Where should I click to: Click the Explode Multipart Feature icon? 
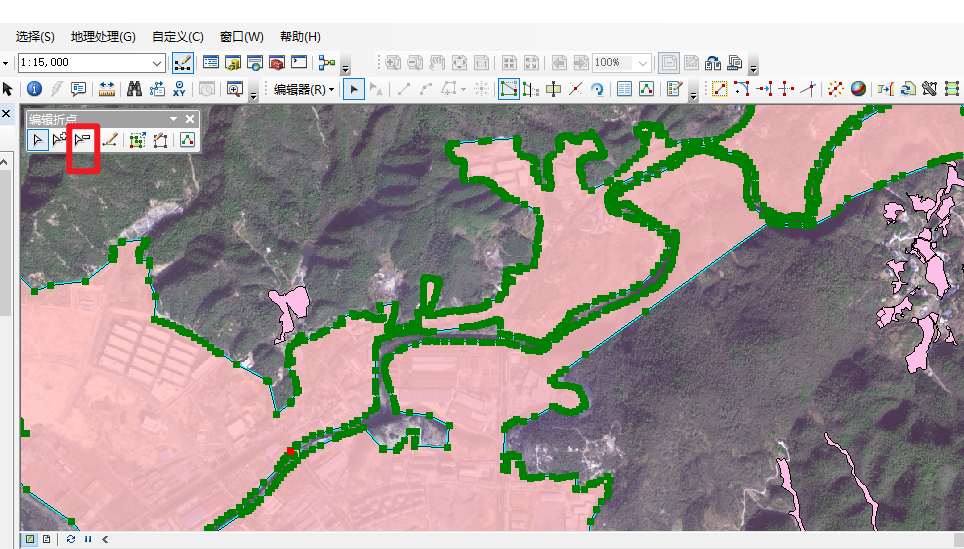[x=836, y=89]
